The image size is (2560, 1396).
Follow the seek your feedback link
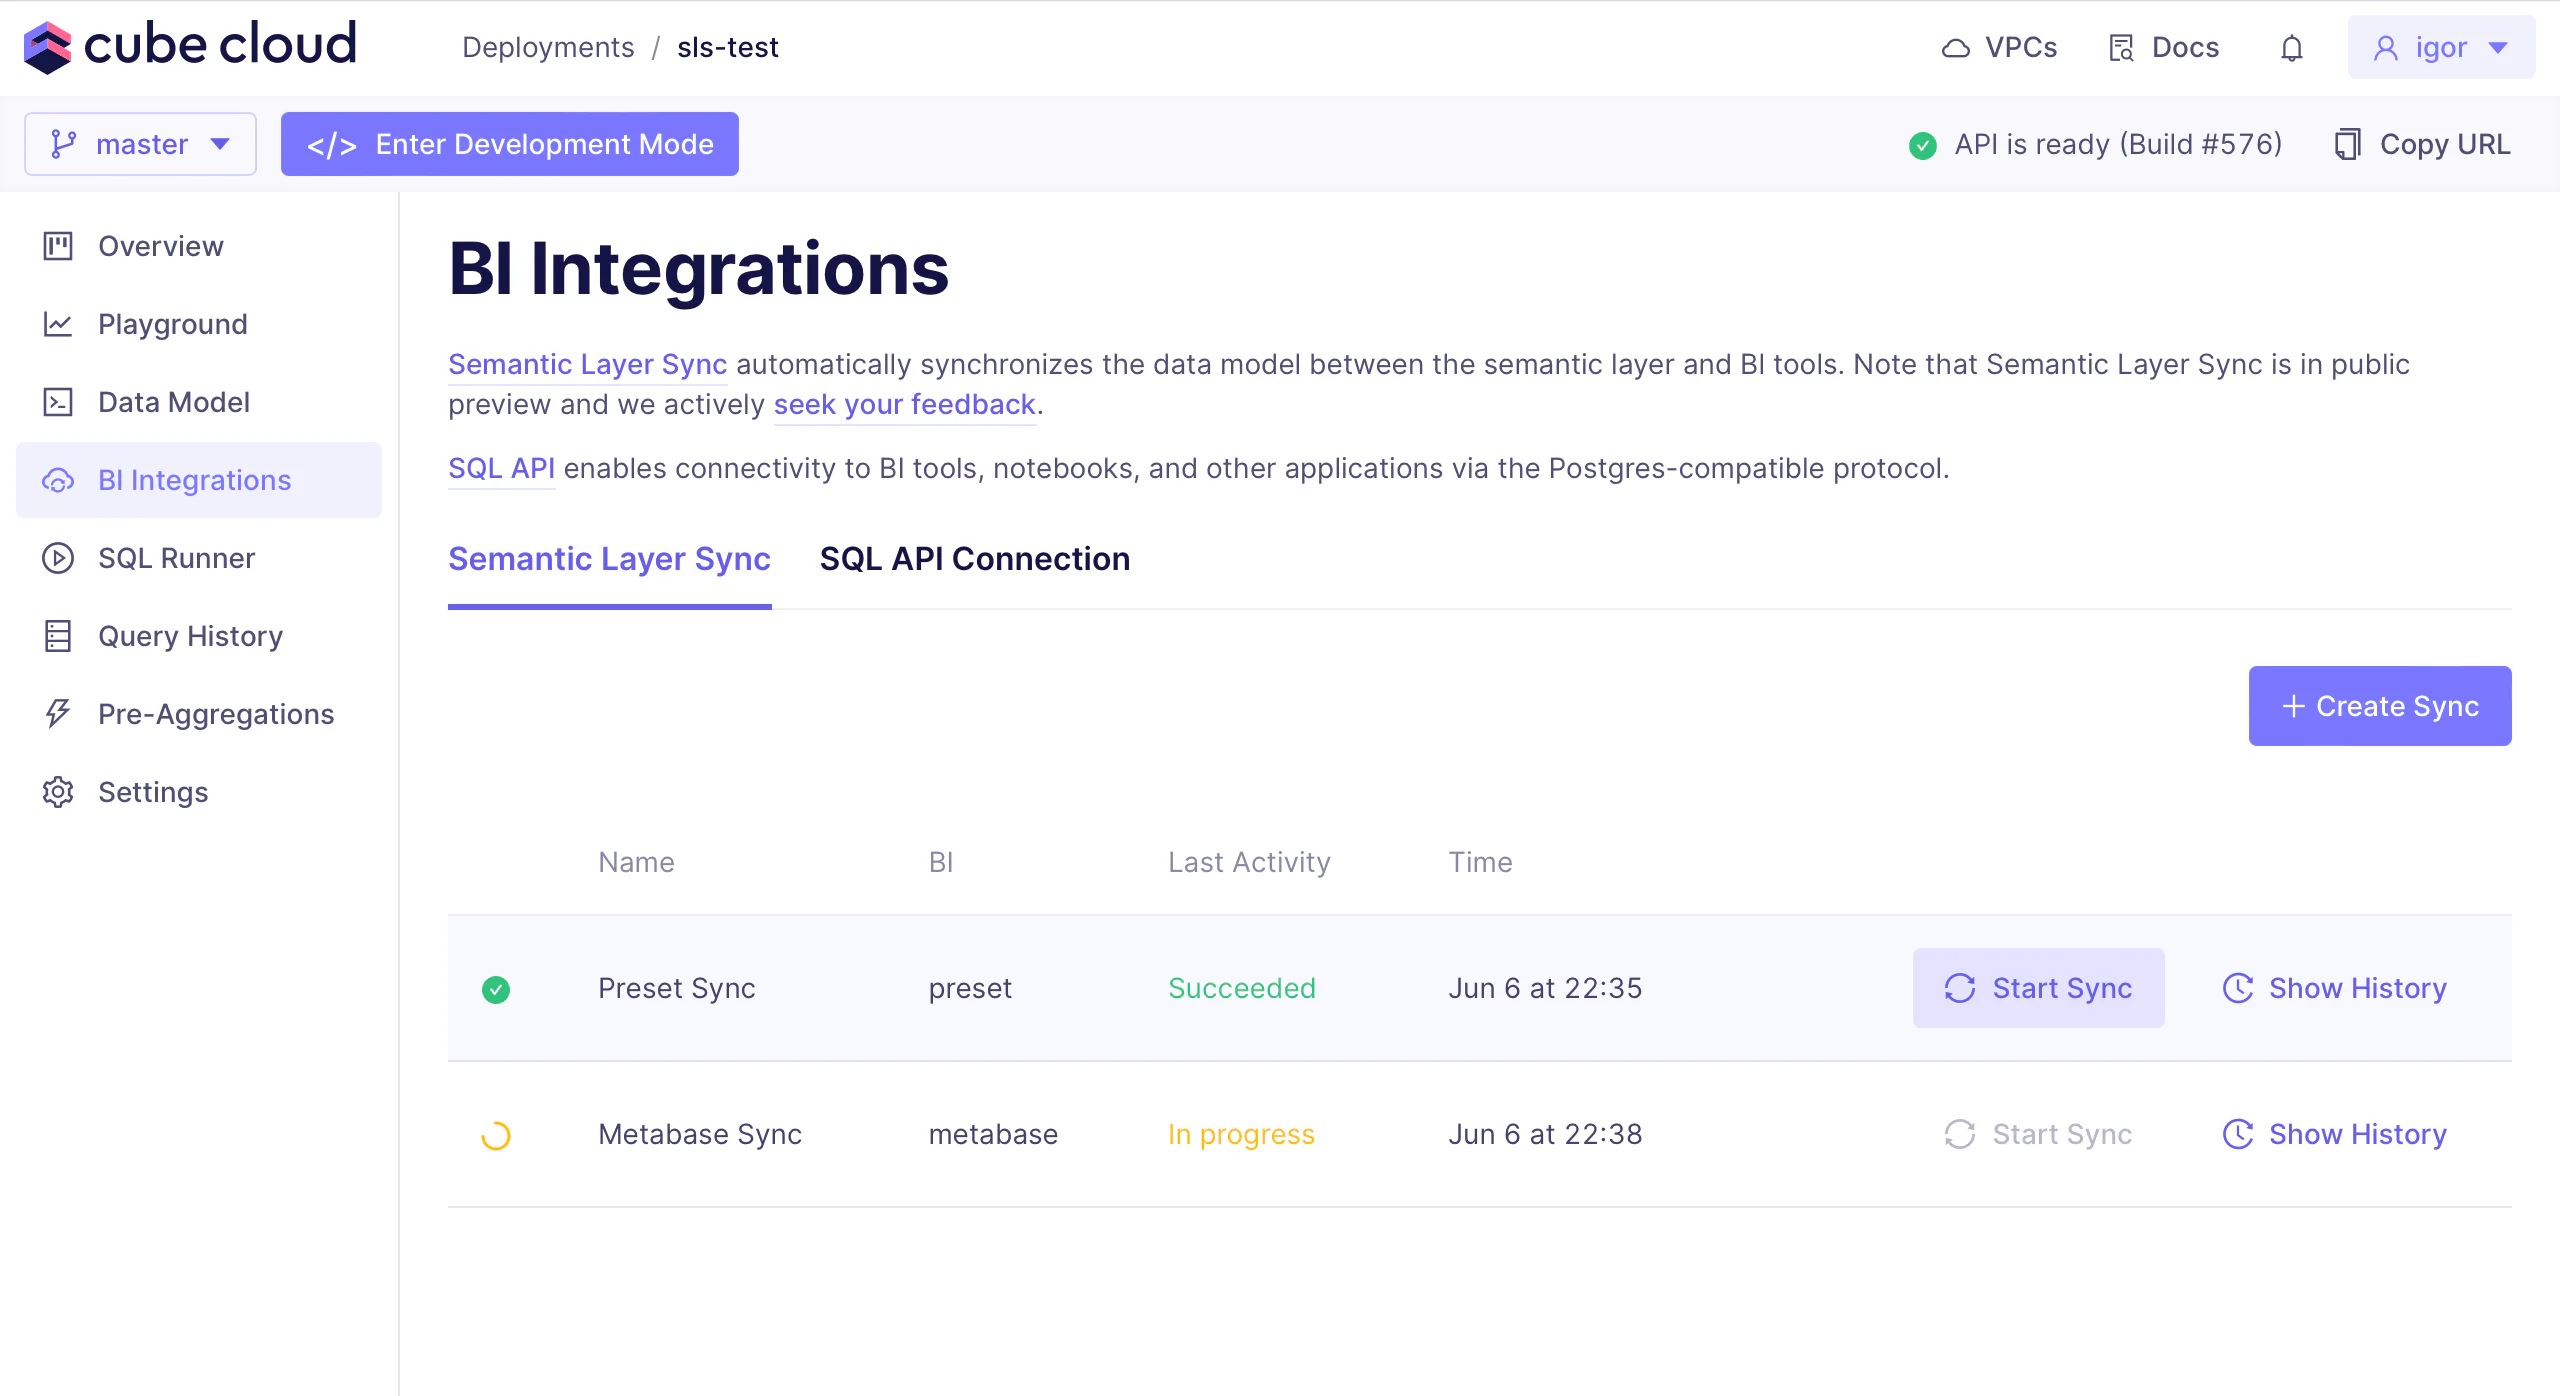coord(904,404)
